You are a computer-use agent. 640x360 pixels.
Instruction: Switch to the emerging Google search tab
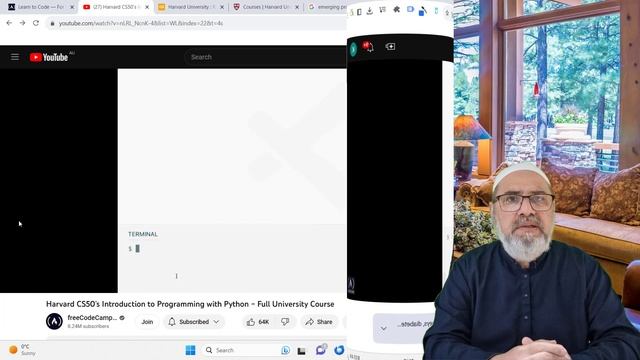coord(327,7)
